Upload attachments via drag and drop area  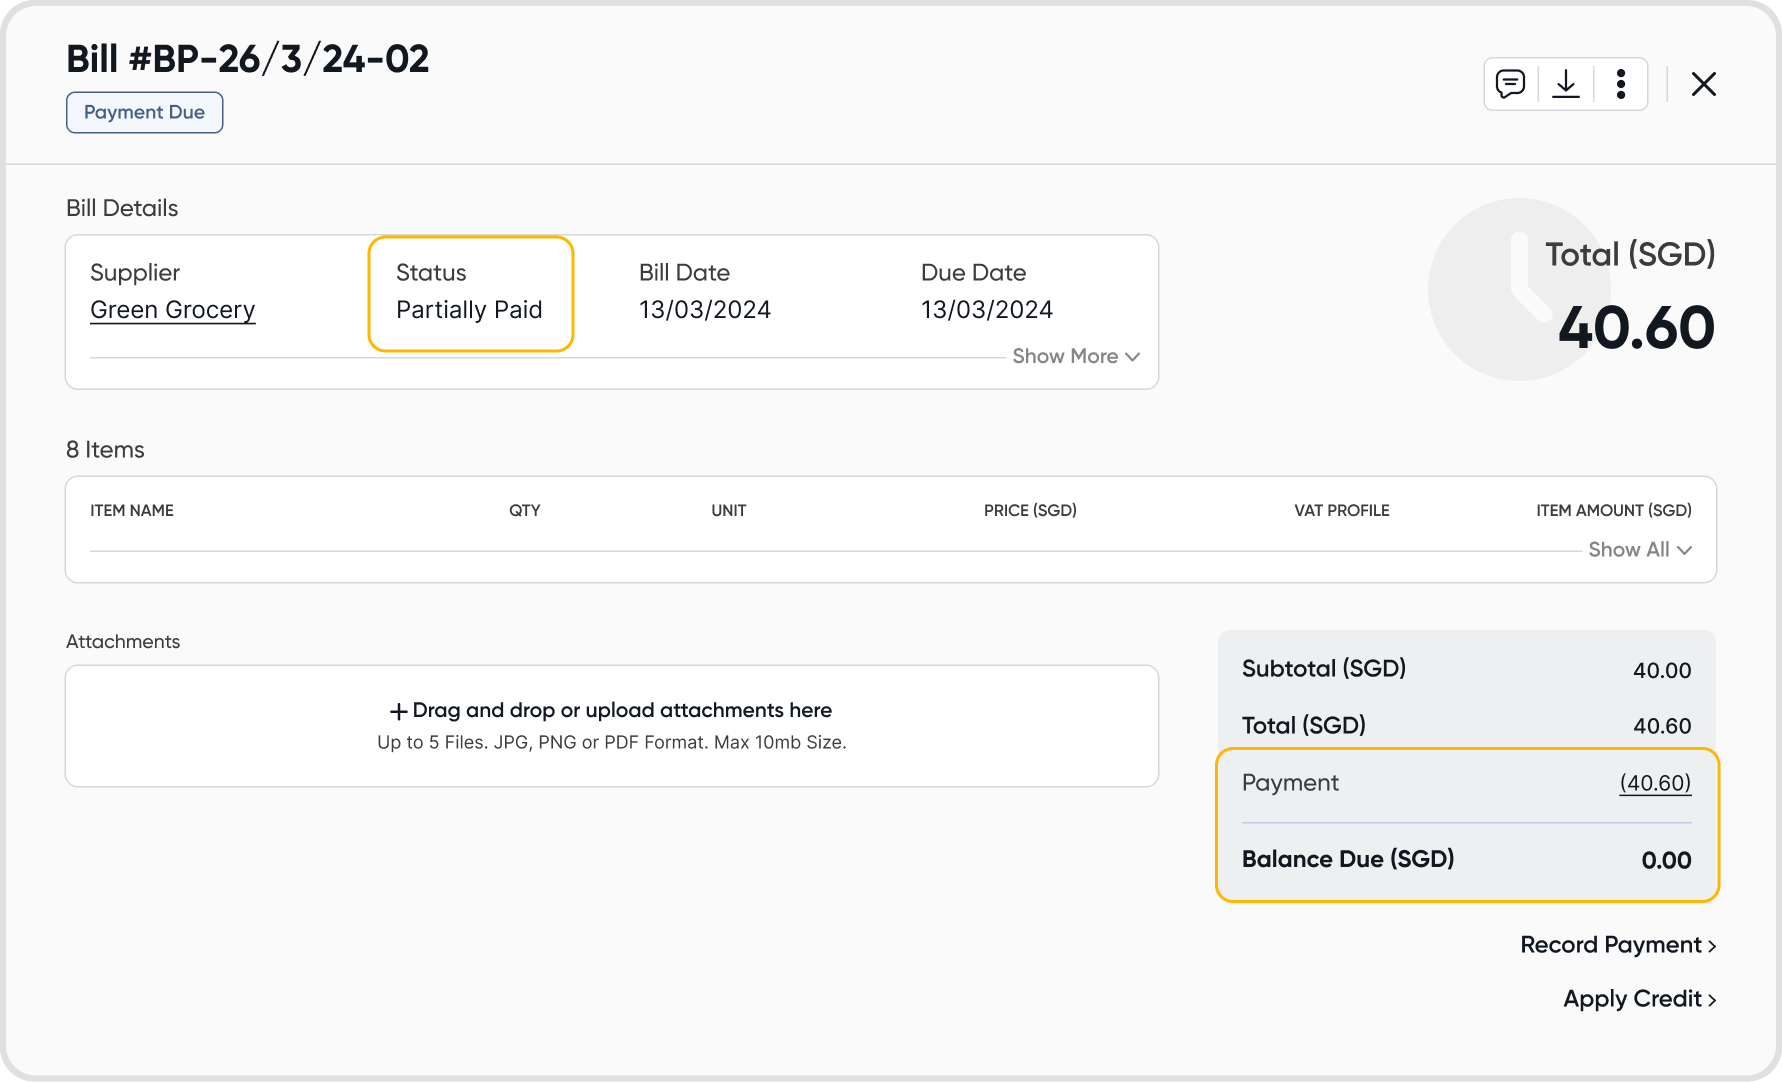pyautogui.click(x=612, y=726)
